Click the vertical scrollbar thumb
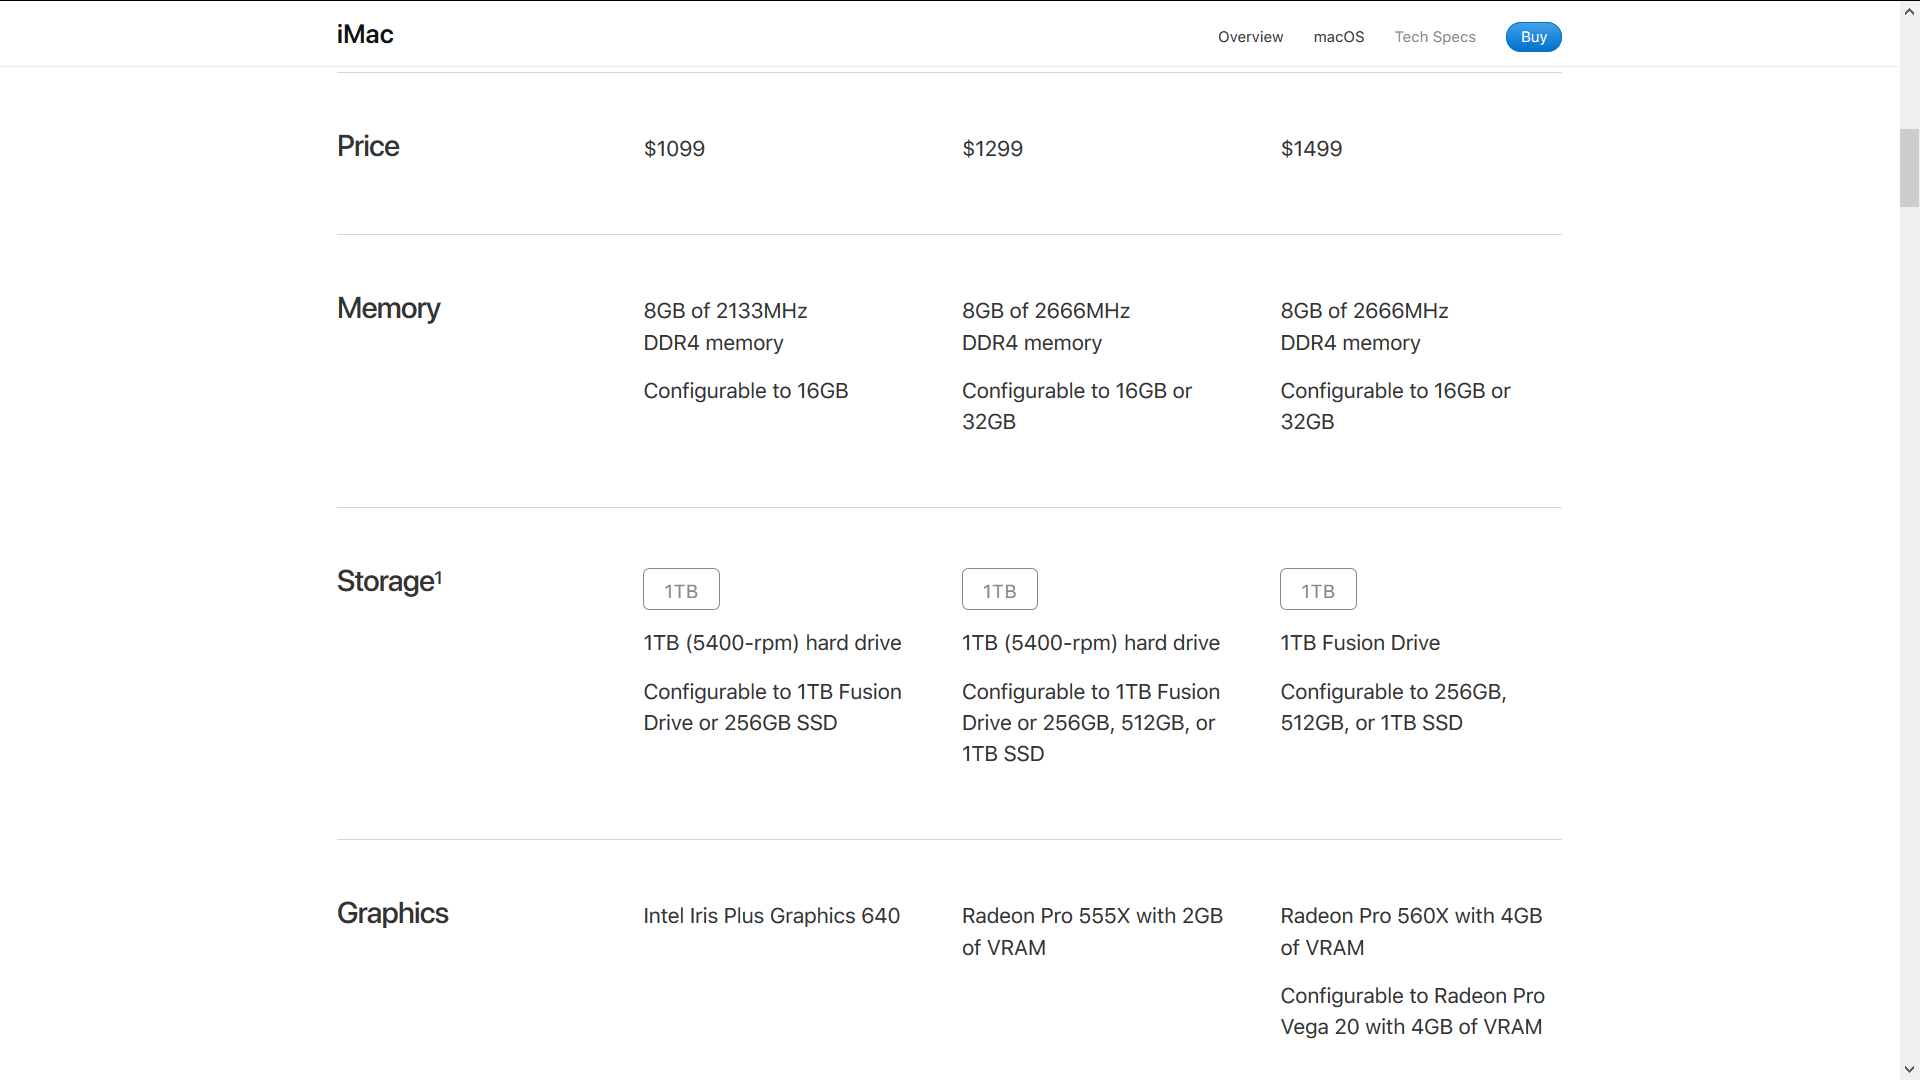This screenshot has height=1080, width=1920. coord(1910,168)
